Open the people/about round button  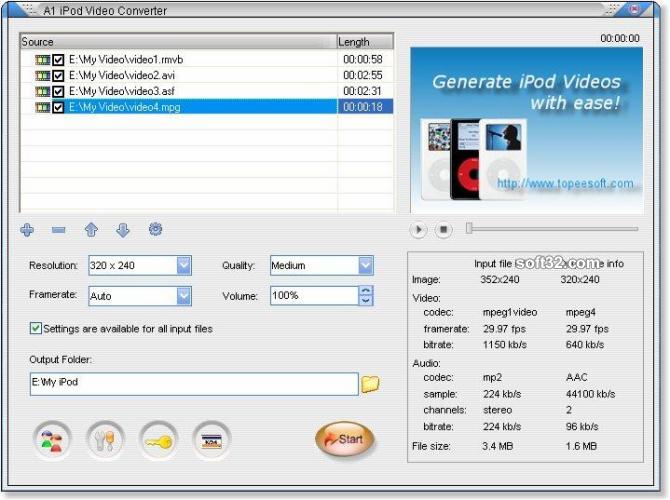tap(52, 440)
